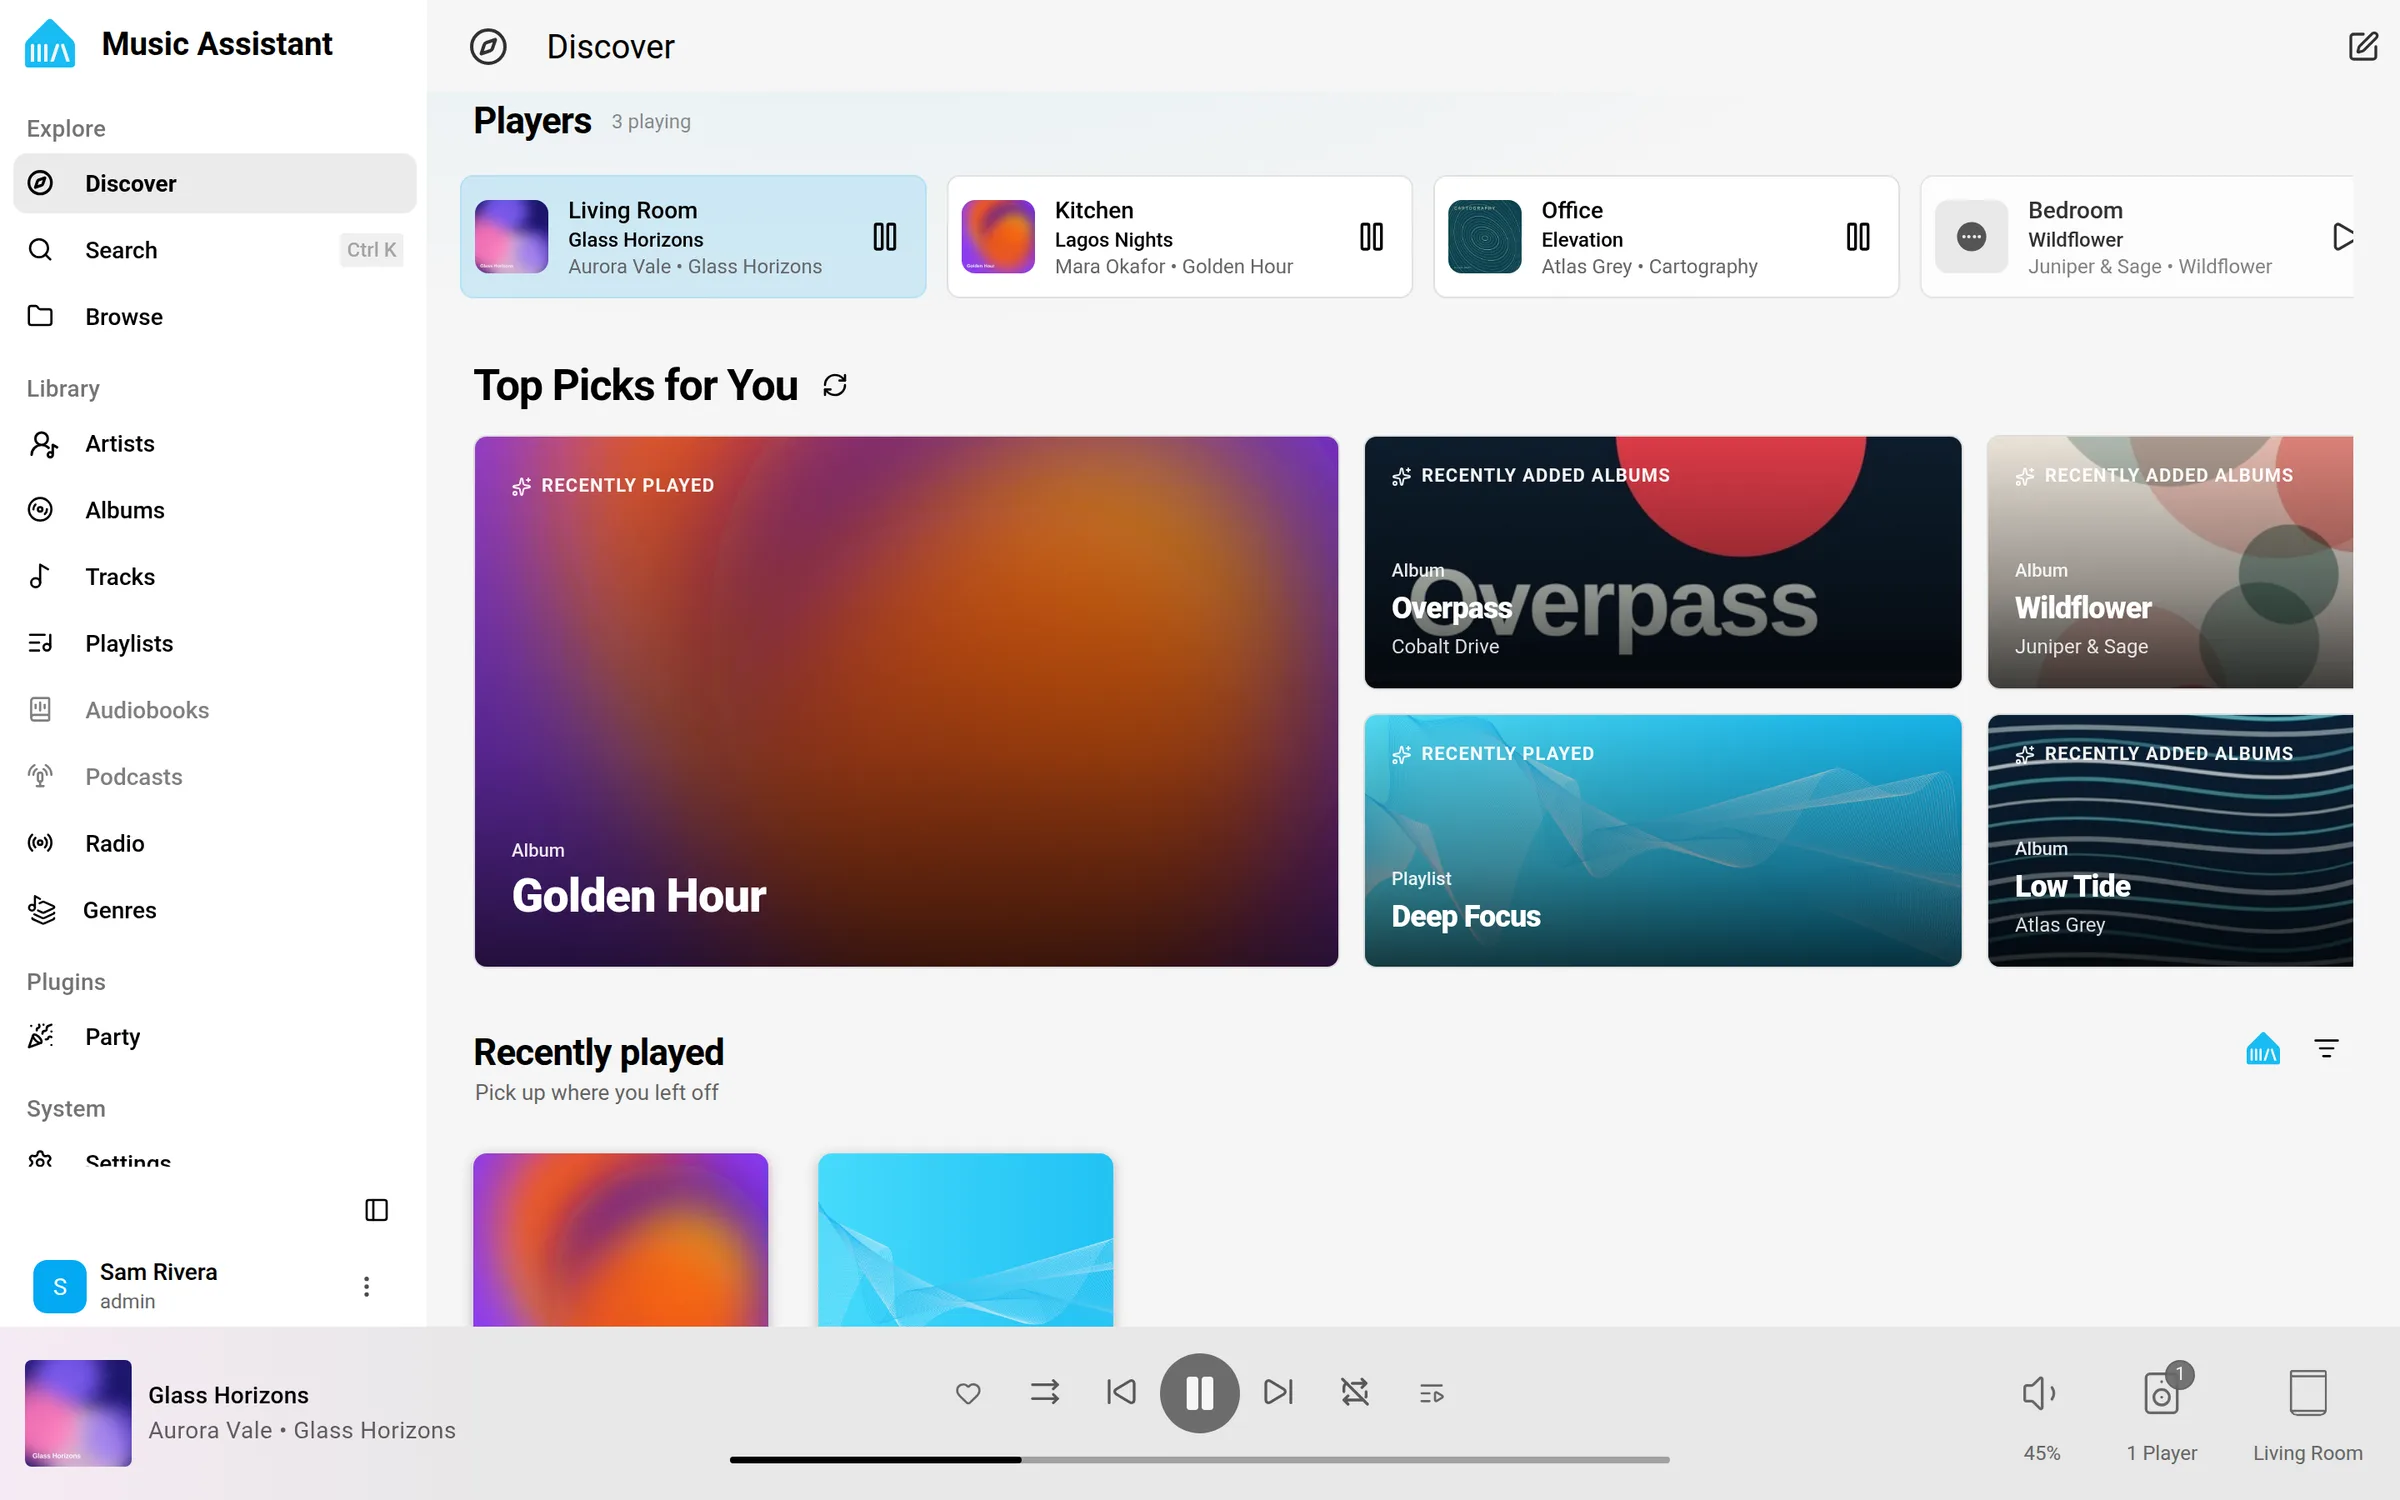Seek within the track progress bar

click(1199, 1460)
